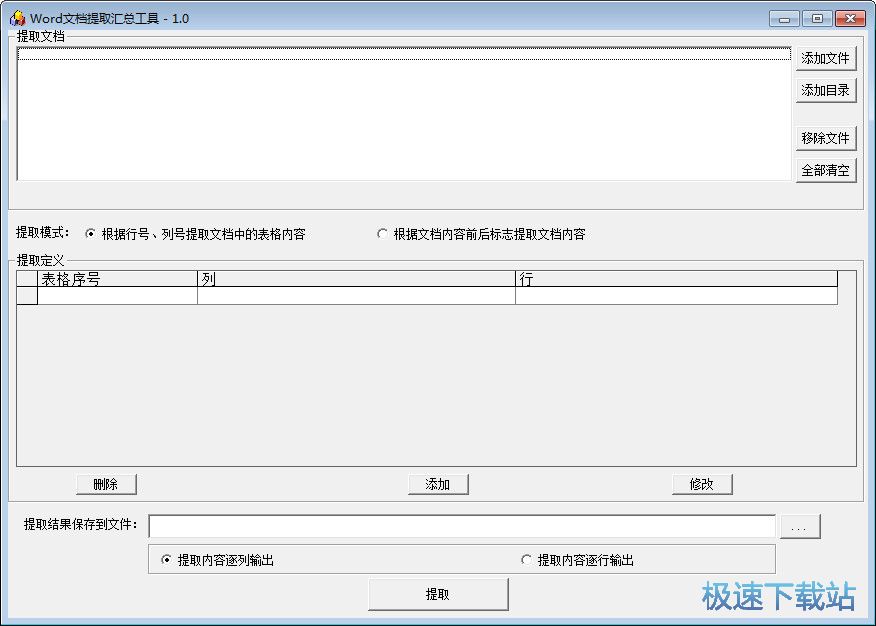
Task: Click the 行 column header
Action: click(676, 279)
